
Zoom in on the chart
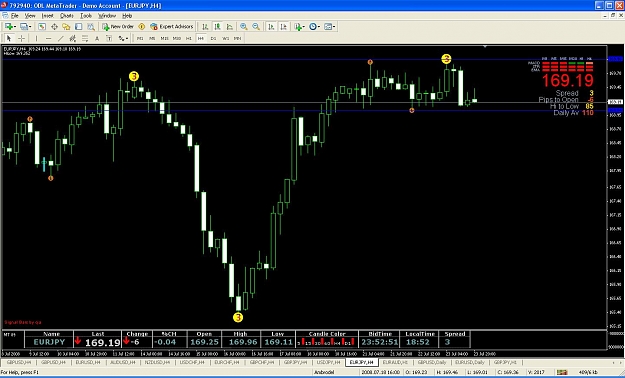point(244,26)
